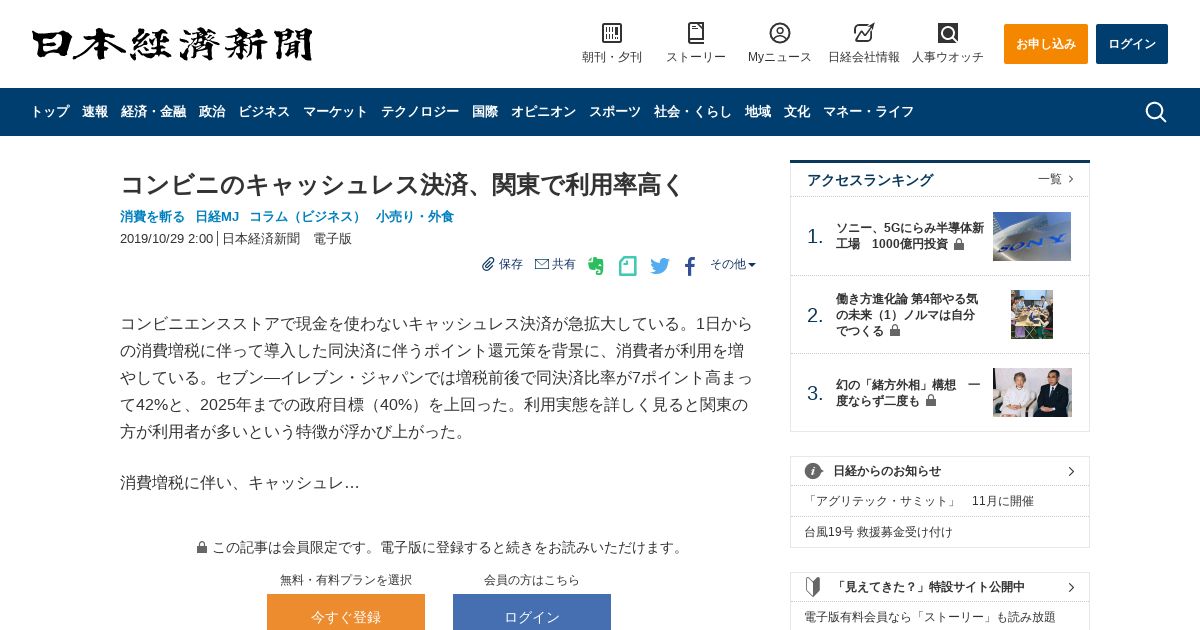1200x630 pixels.
Task: Share article to Evernote
Action: tap(596, 266)
